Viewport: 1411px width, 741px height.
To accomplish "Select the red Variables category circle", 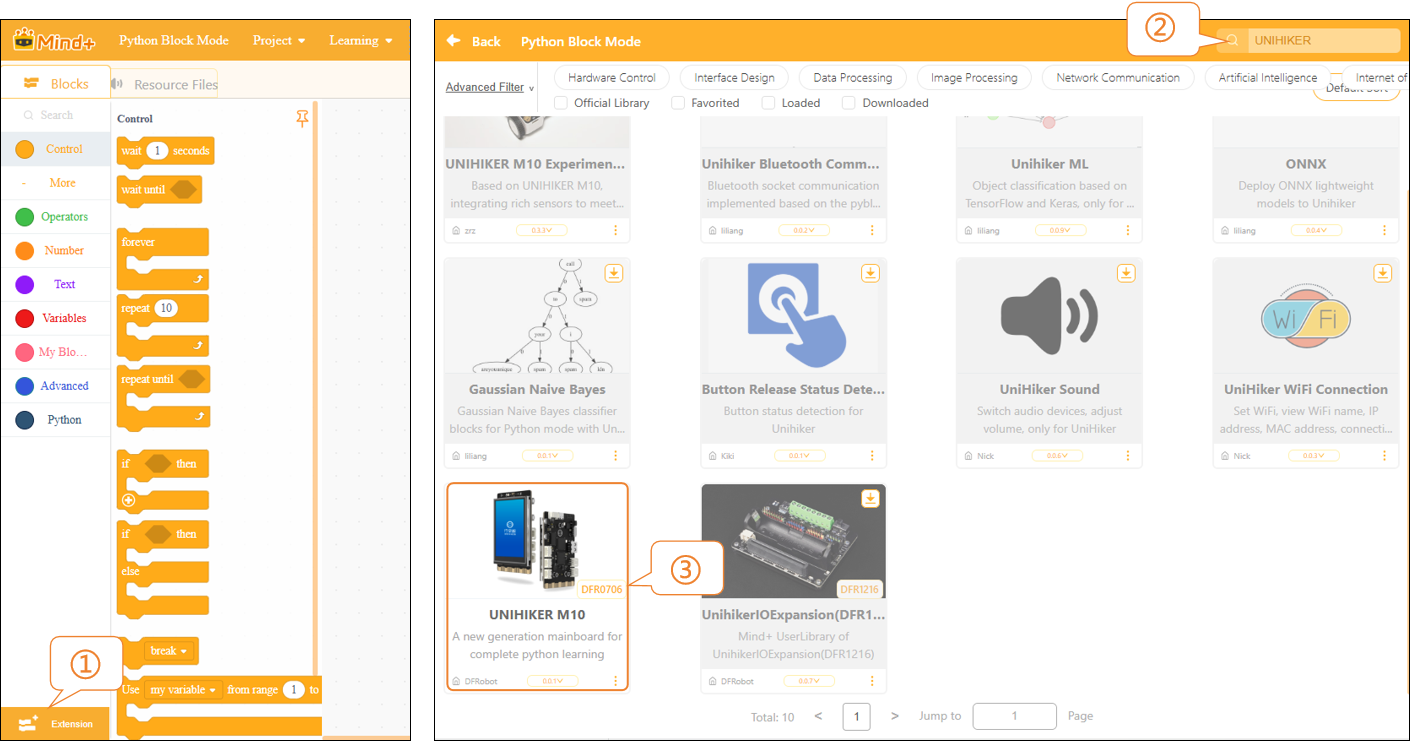I will 25,319.
